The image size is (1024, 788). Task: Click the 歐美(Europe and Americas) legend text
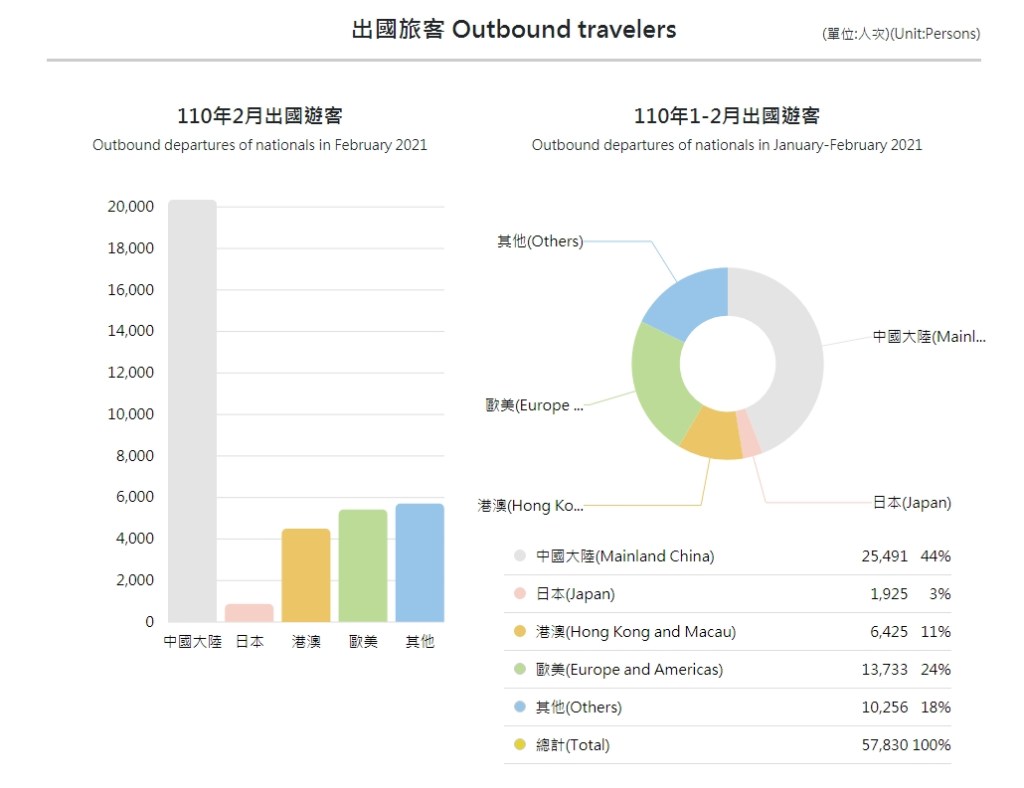pyautogui.click(x=629, y=669)
